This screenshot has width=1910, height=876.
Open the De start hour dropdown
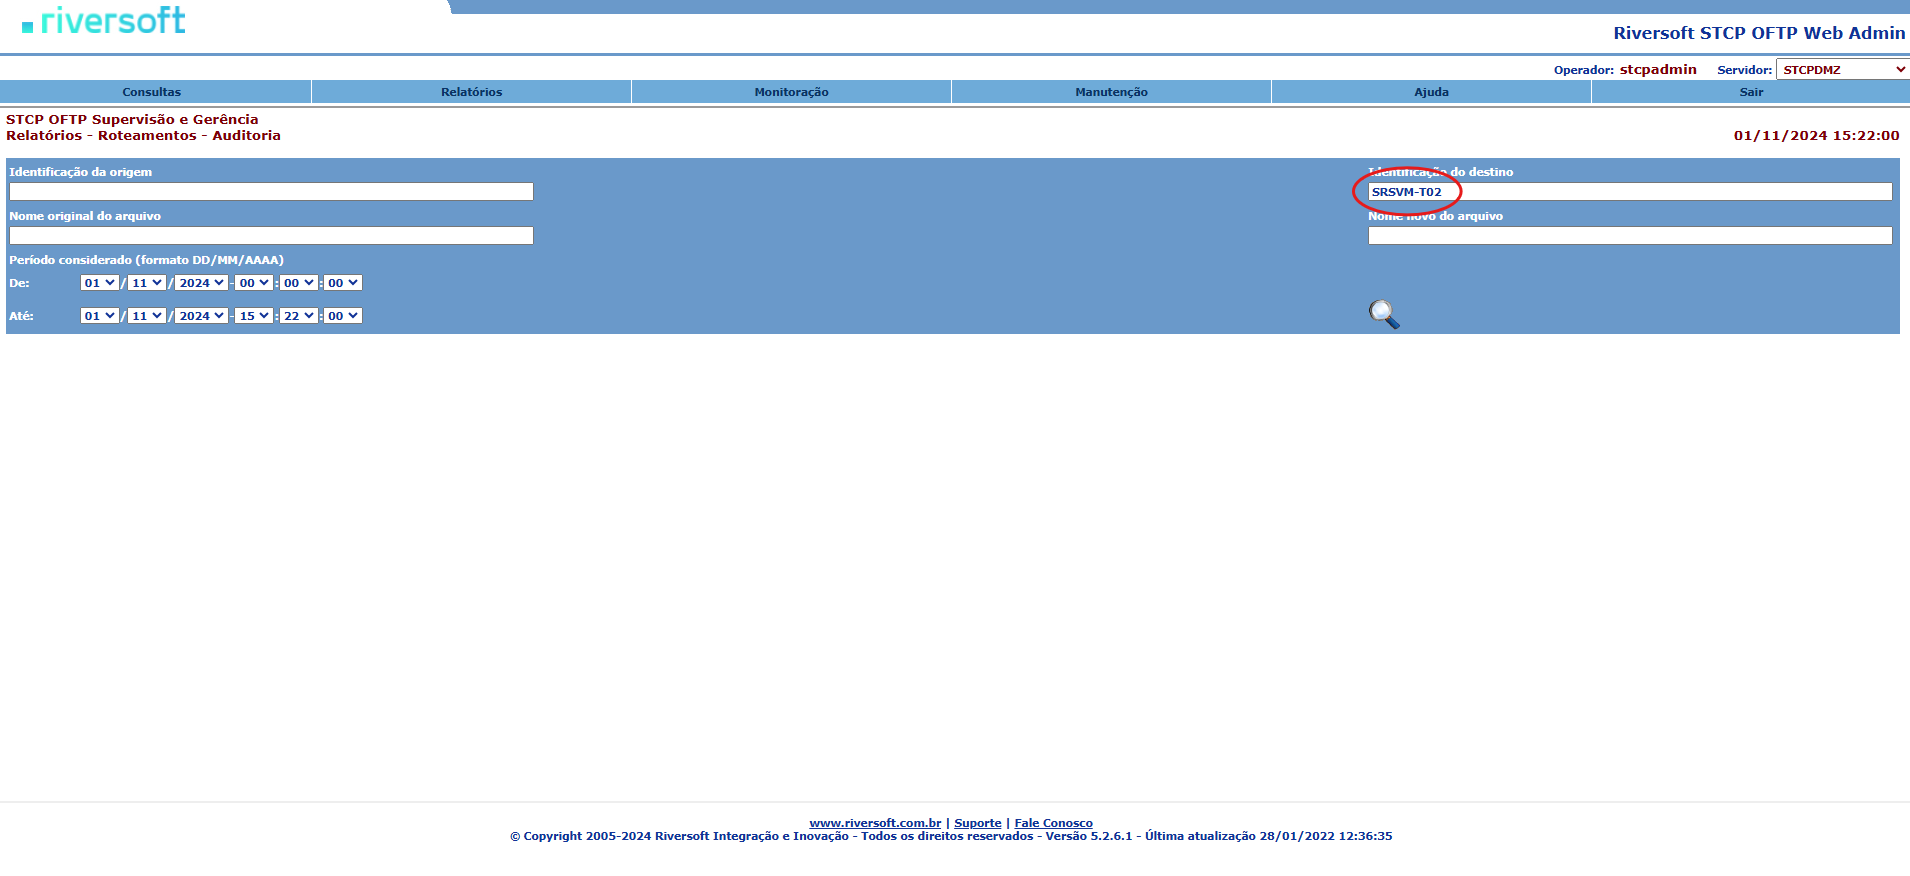pyautogui.click(x=254, y=283)
